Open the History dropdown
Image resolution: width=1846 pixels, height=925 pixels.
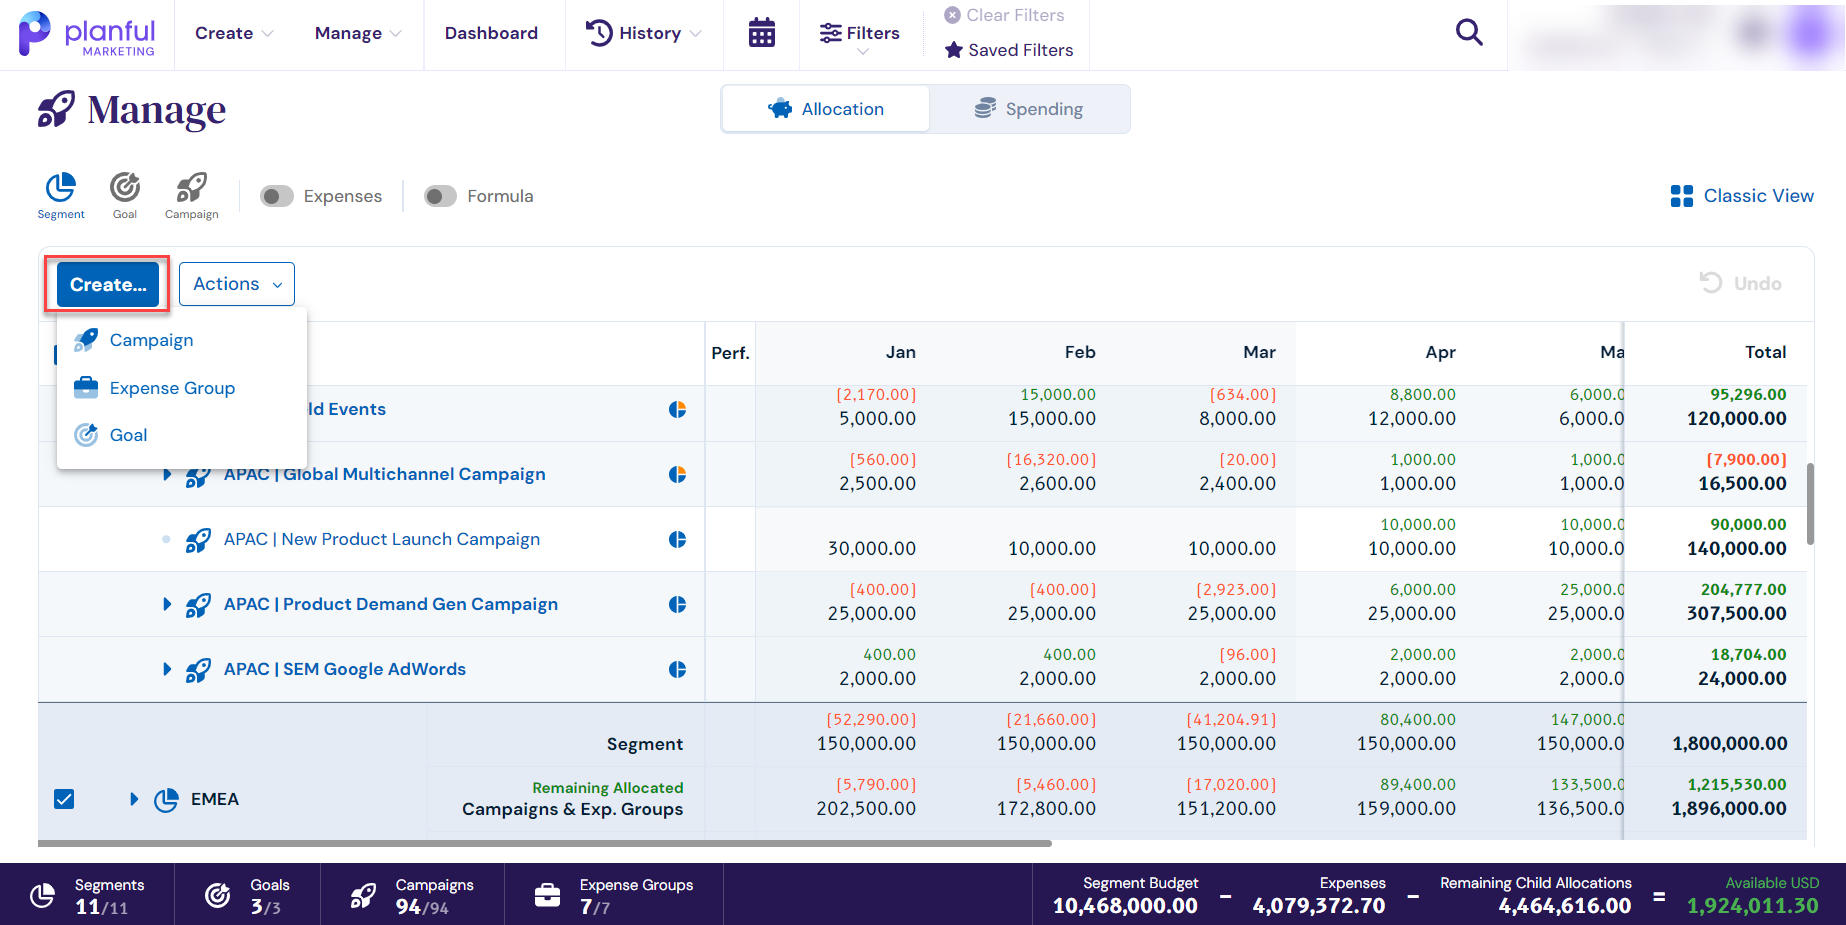click(x=643, y=33)
